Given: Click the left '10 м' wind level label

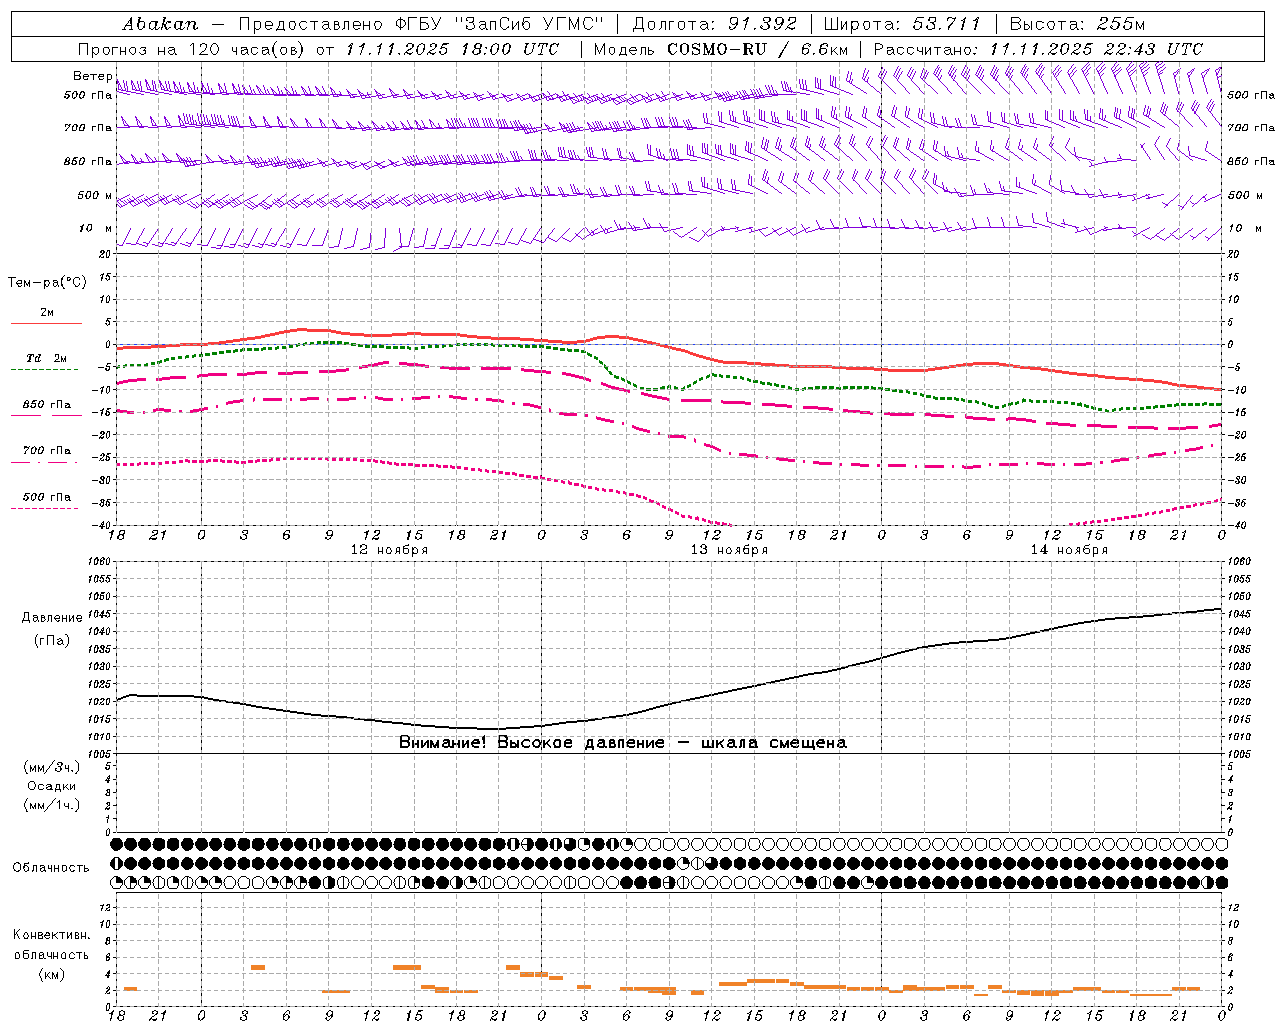Looking at the screenshot, I should (x=95, y=228).
